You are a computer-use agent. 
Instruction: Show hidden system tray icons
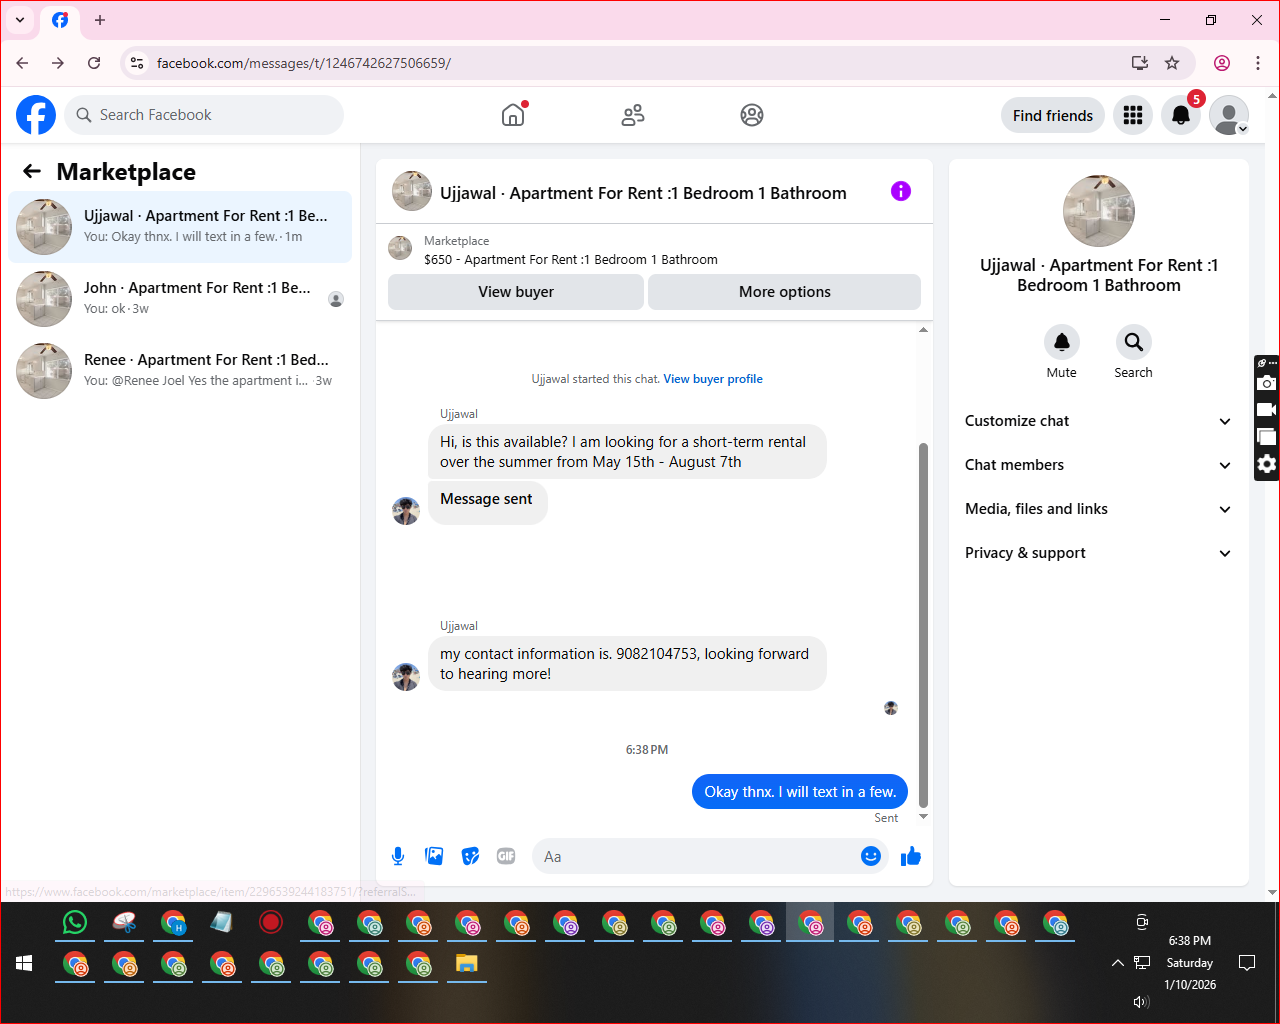pyautogui.click(x=1117, y=963)
